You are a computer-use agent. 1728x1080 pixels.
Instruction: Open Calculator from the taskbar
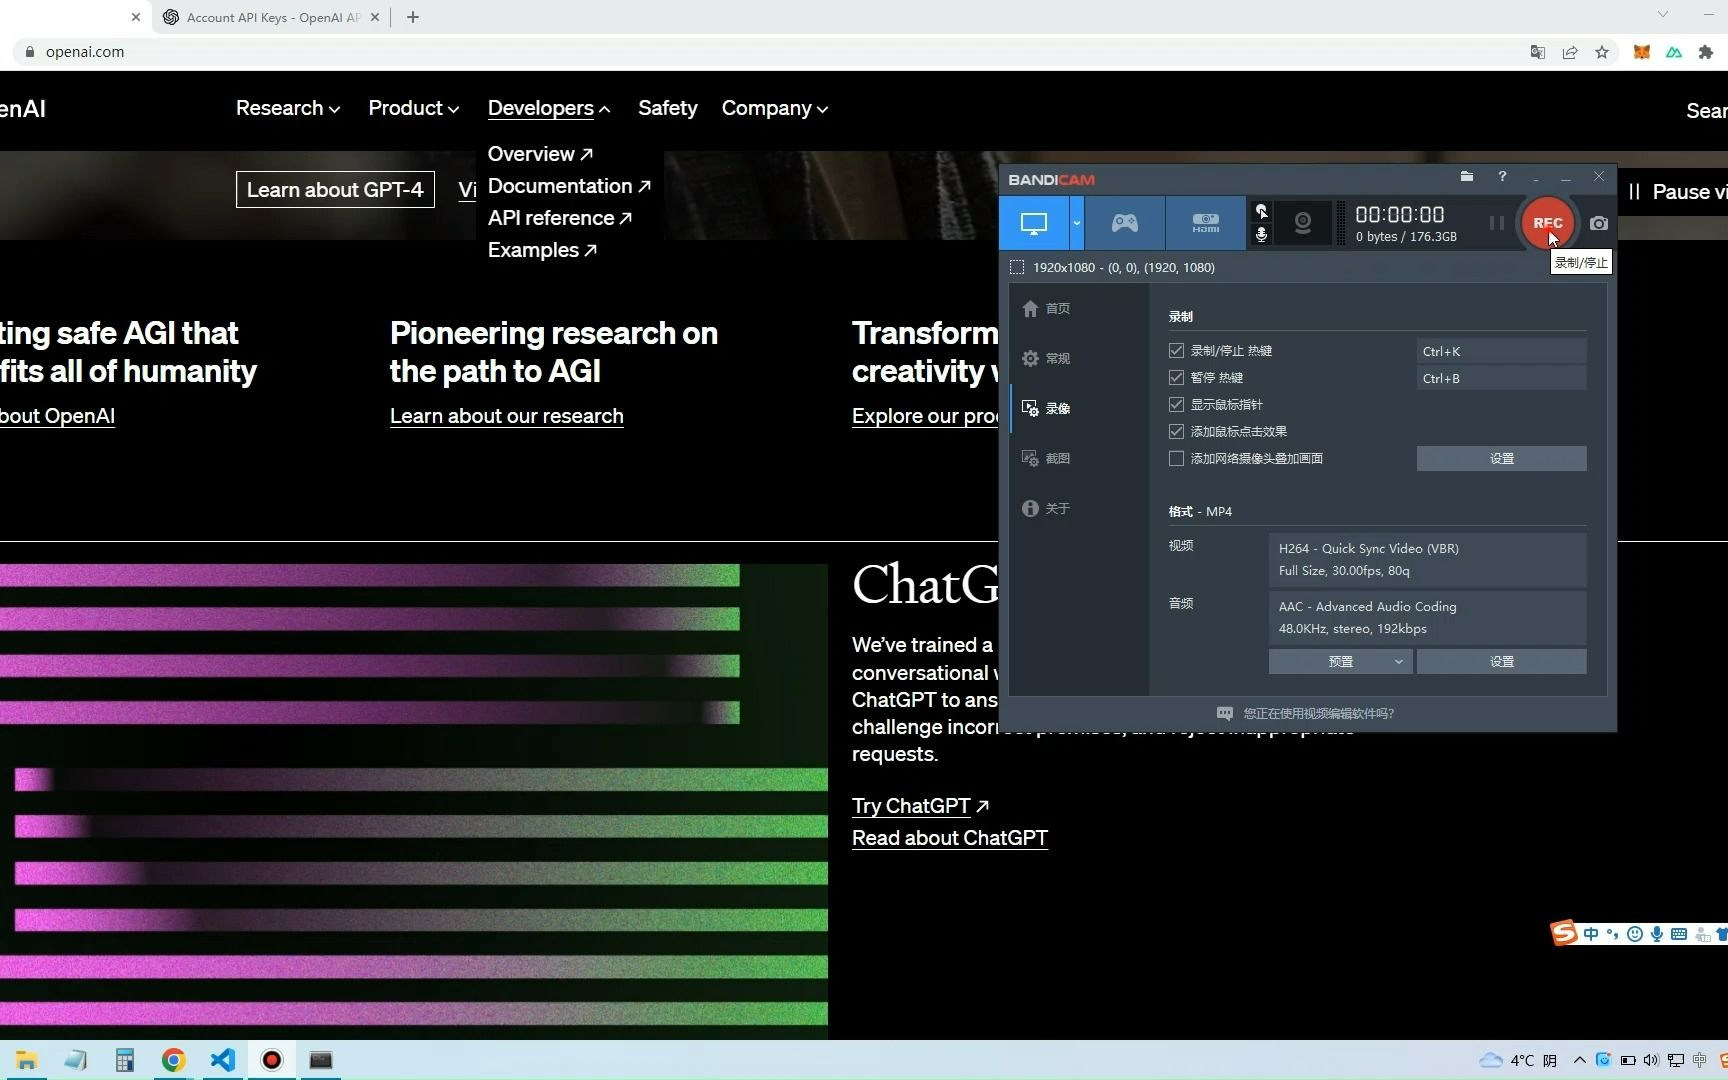click(x=124, y=1060)
